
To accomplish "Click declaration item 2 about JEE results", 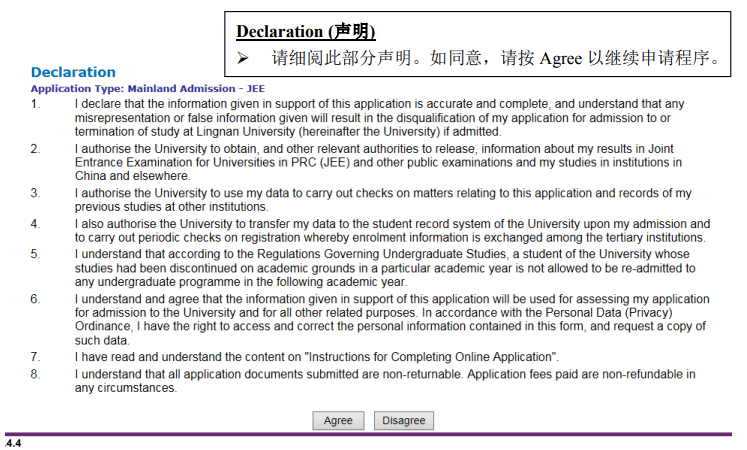I will 380,162.
